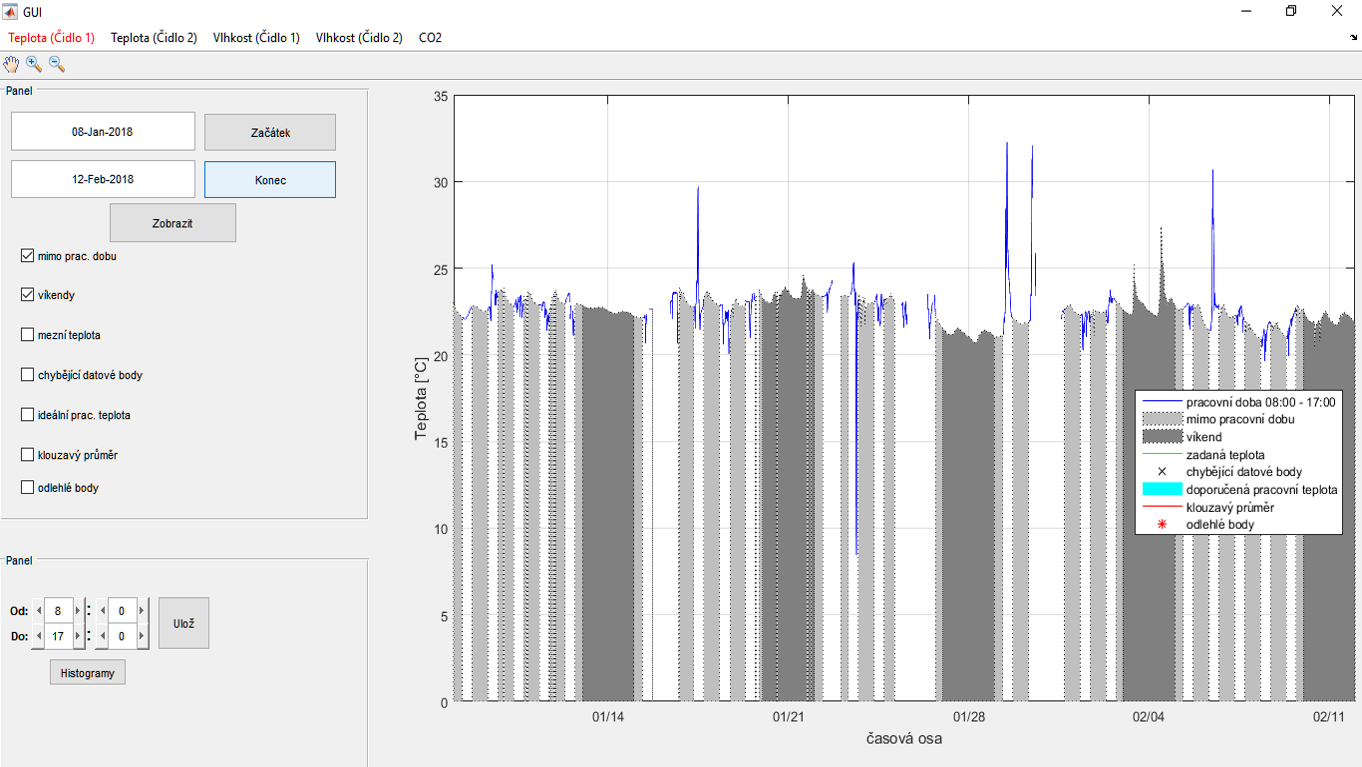
Task: Click the small toolbar undock arrow at top right
Action: click(x=1354, y=38)
